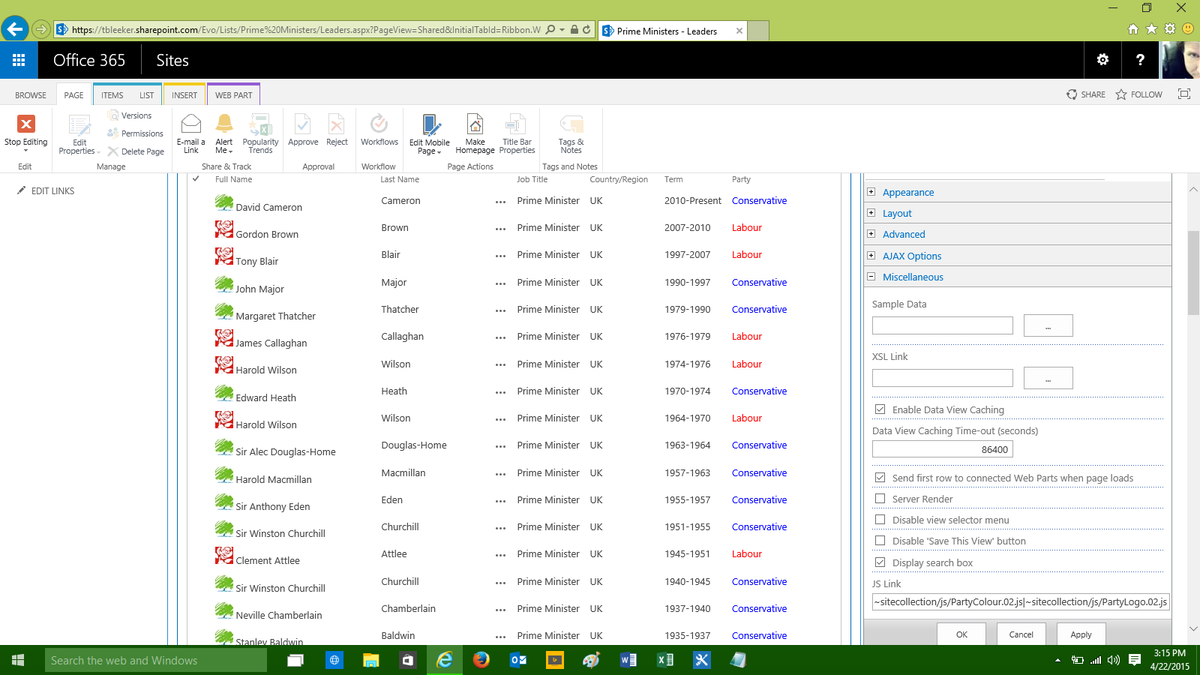Open the Office 365 app launcher
The width and height of the screenshot is (1200, 675).
pos(19,60)
